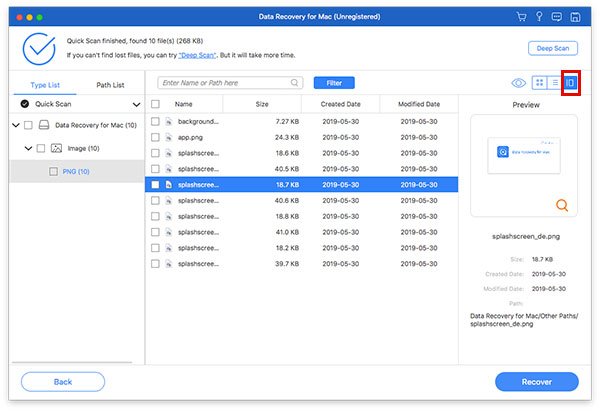Check the background file checkbox
600x411 pixels.
(x=155, y=122)
